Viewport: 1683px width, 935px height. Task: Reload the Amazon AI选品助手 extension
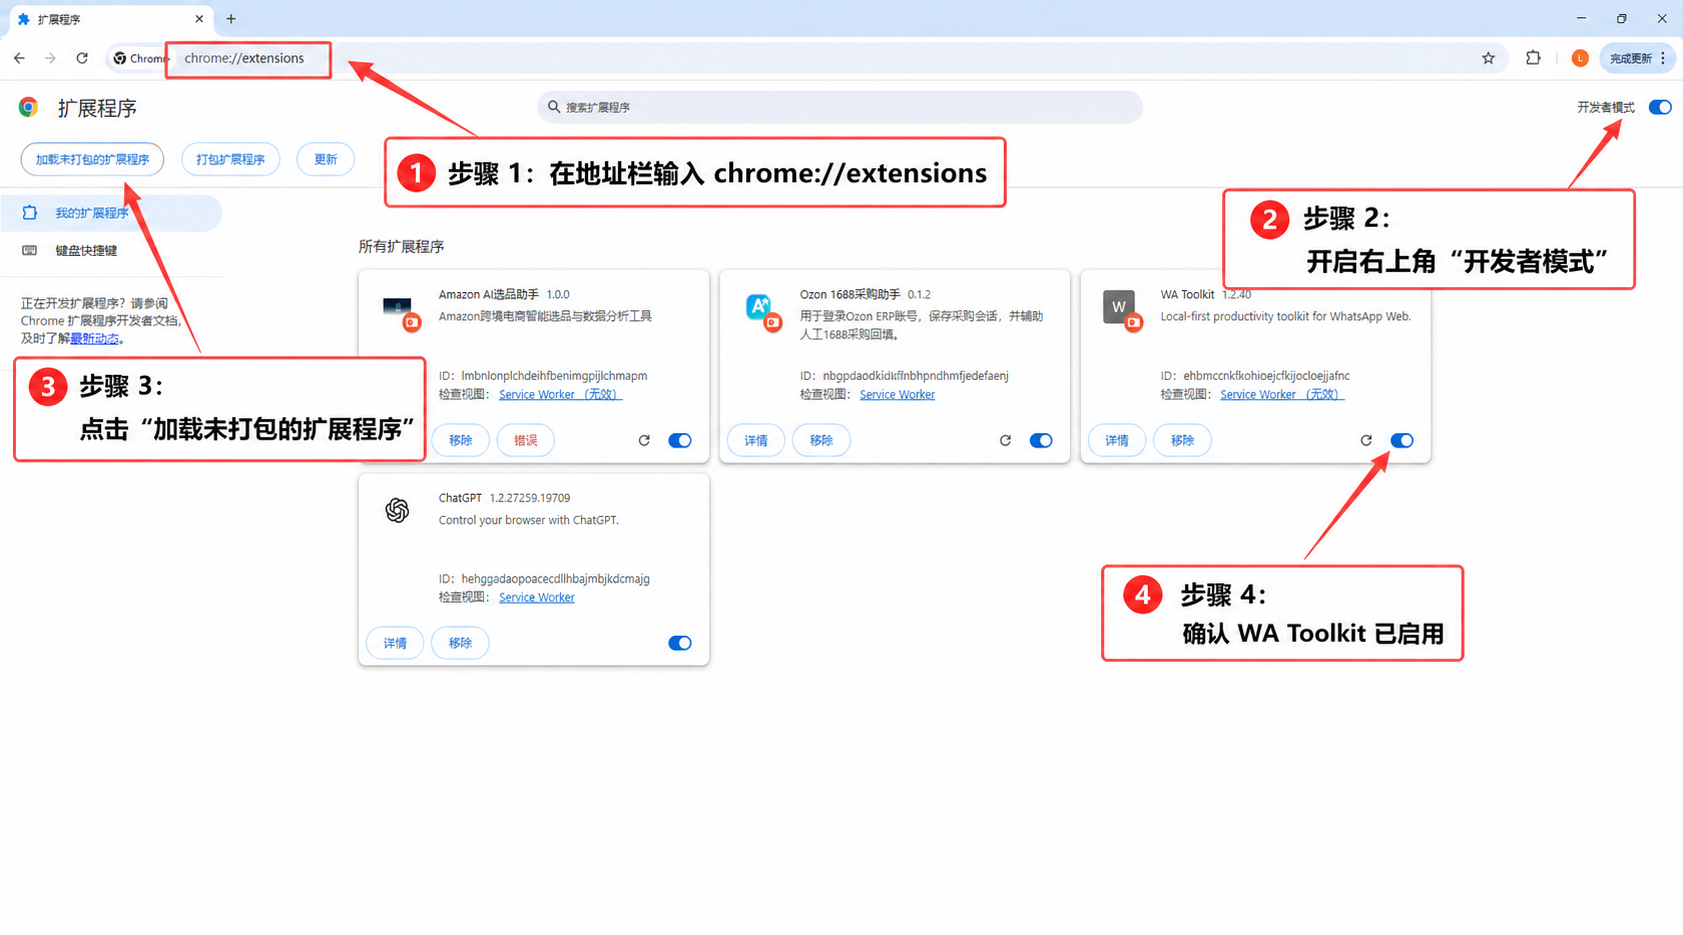(644, 440)
